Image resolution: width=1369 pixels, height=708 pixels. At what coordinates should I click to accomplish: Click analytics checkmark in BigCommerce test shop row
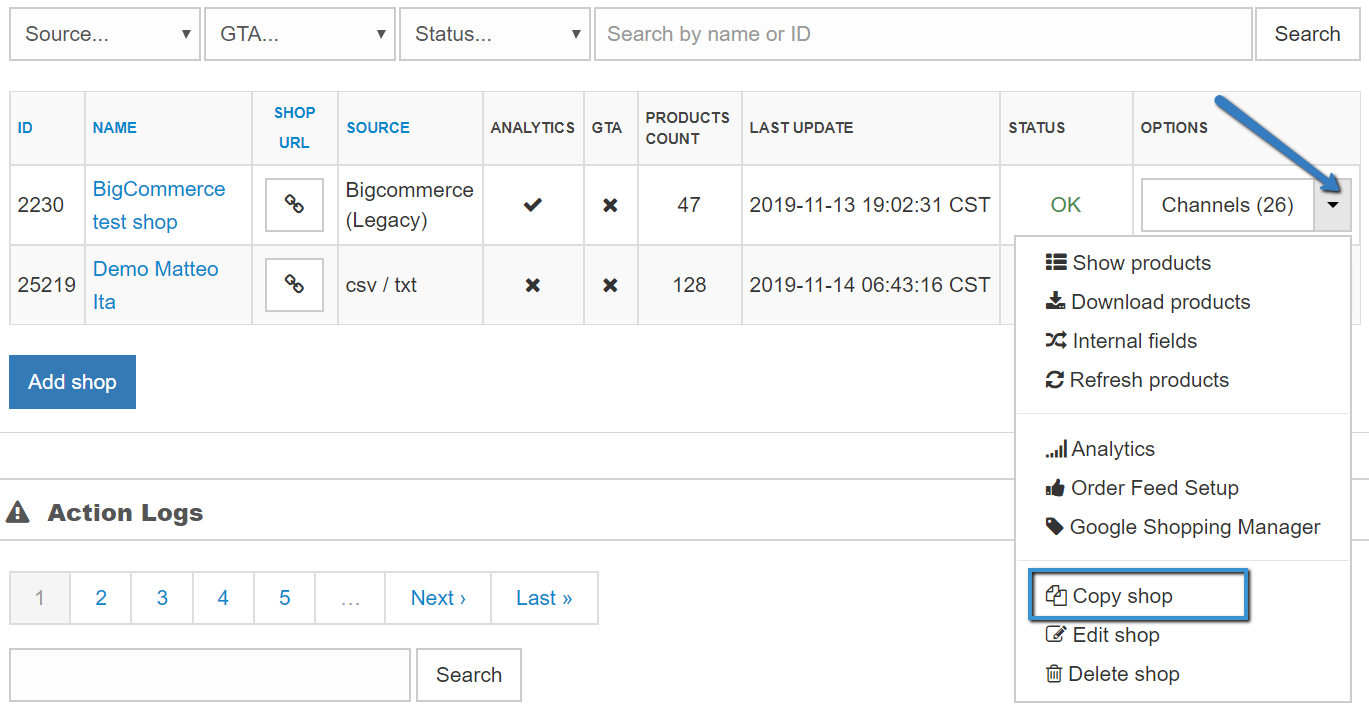pyautogui.click(x=533, y=205)
